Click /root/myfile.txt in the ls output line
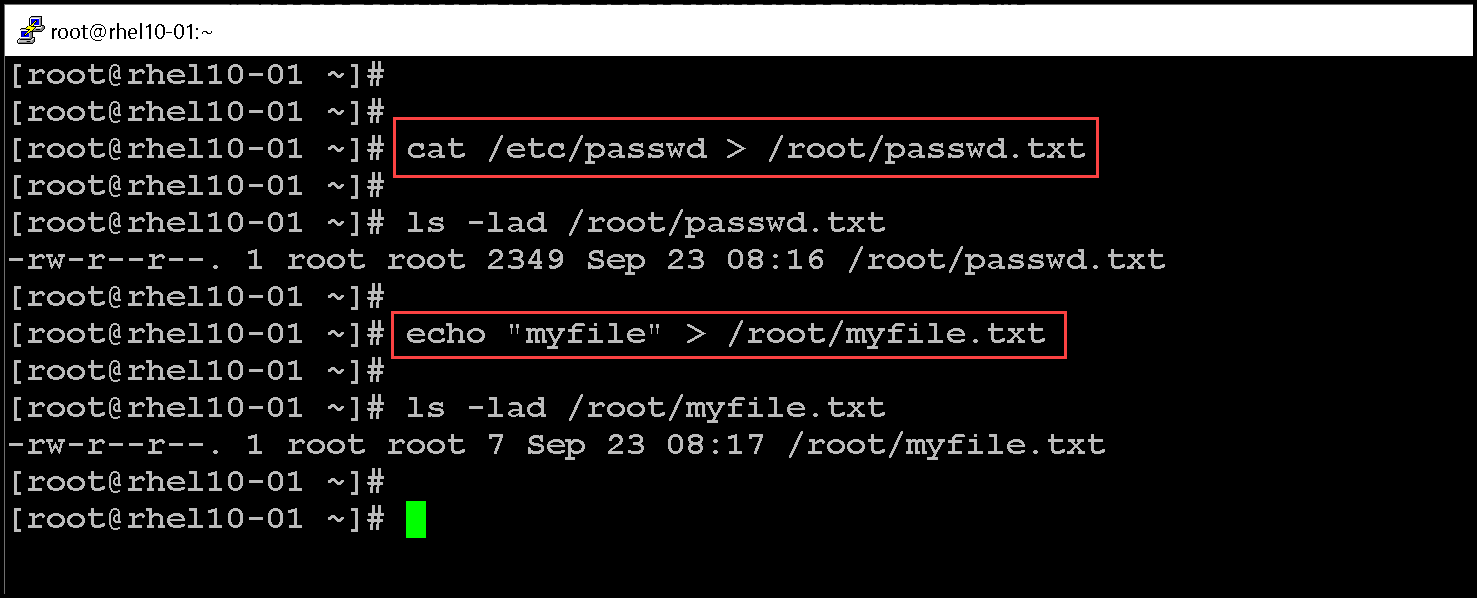 945,445
